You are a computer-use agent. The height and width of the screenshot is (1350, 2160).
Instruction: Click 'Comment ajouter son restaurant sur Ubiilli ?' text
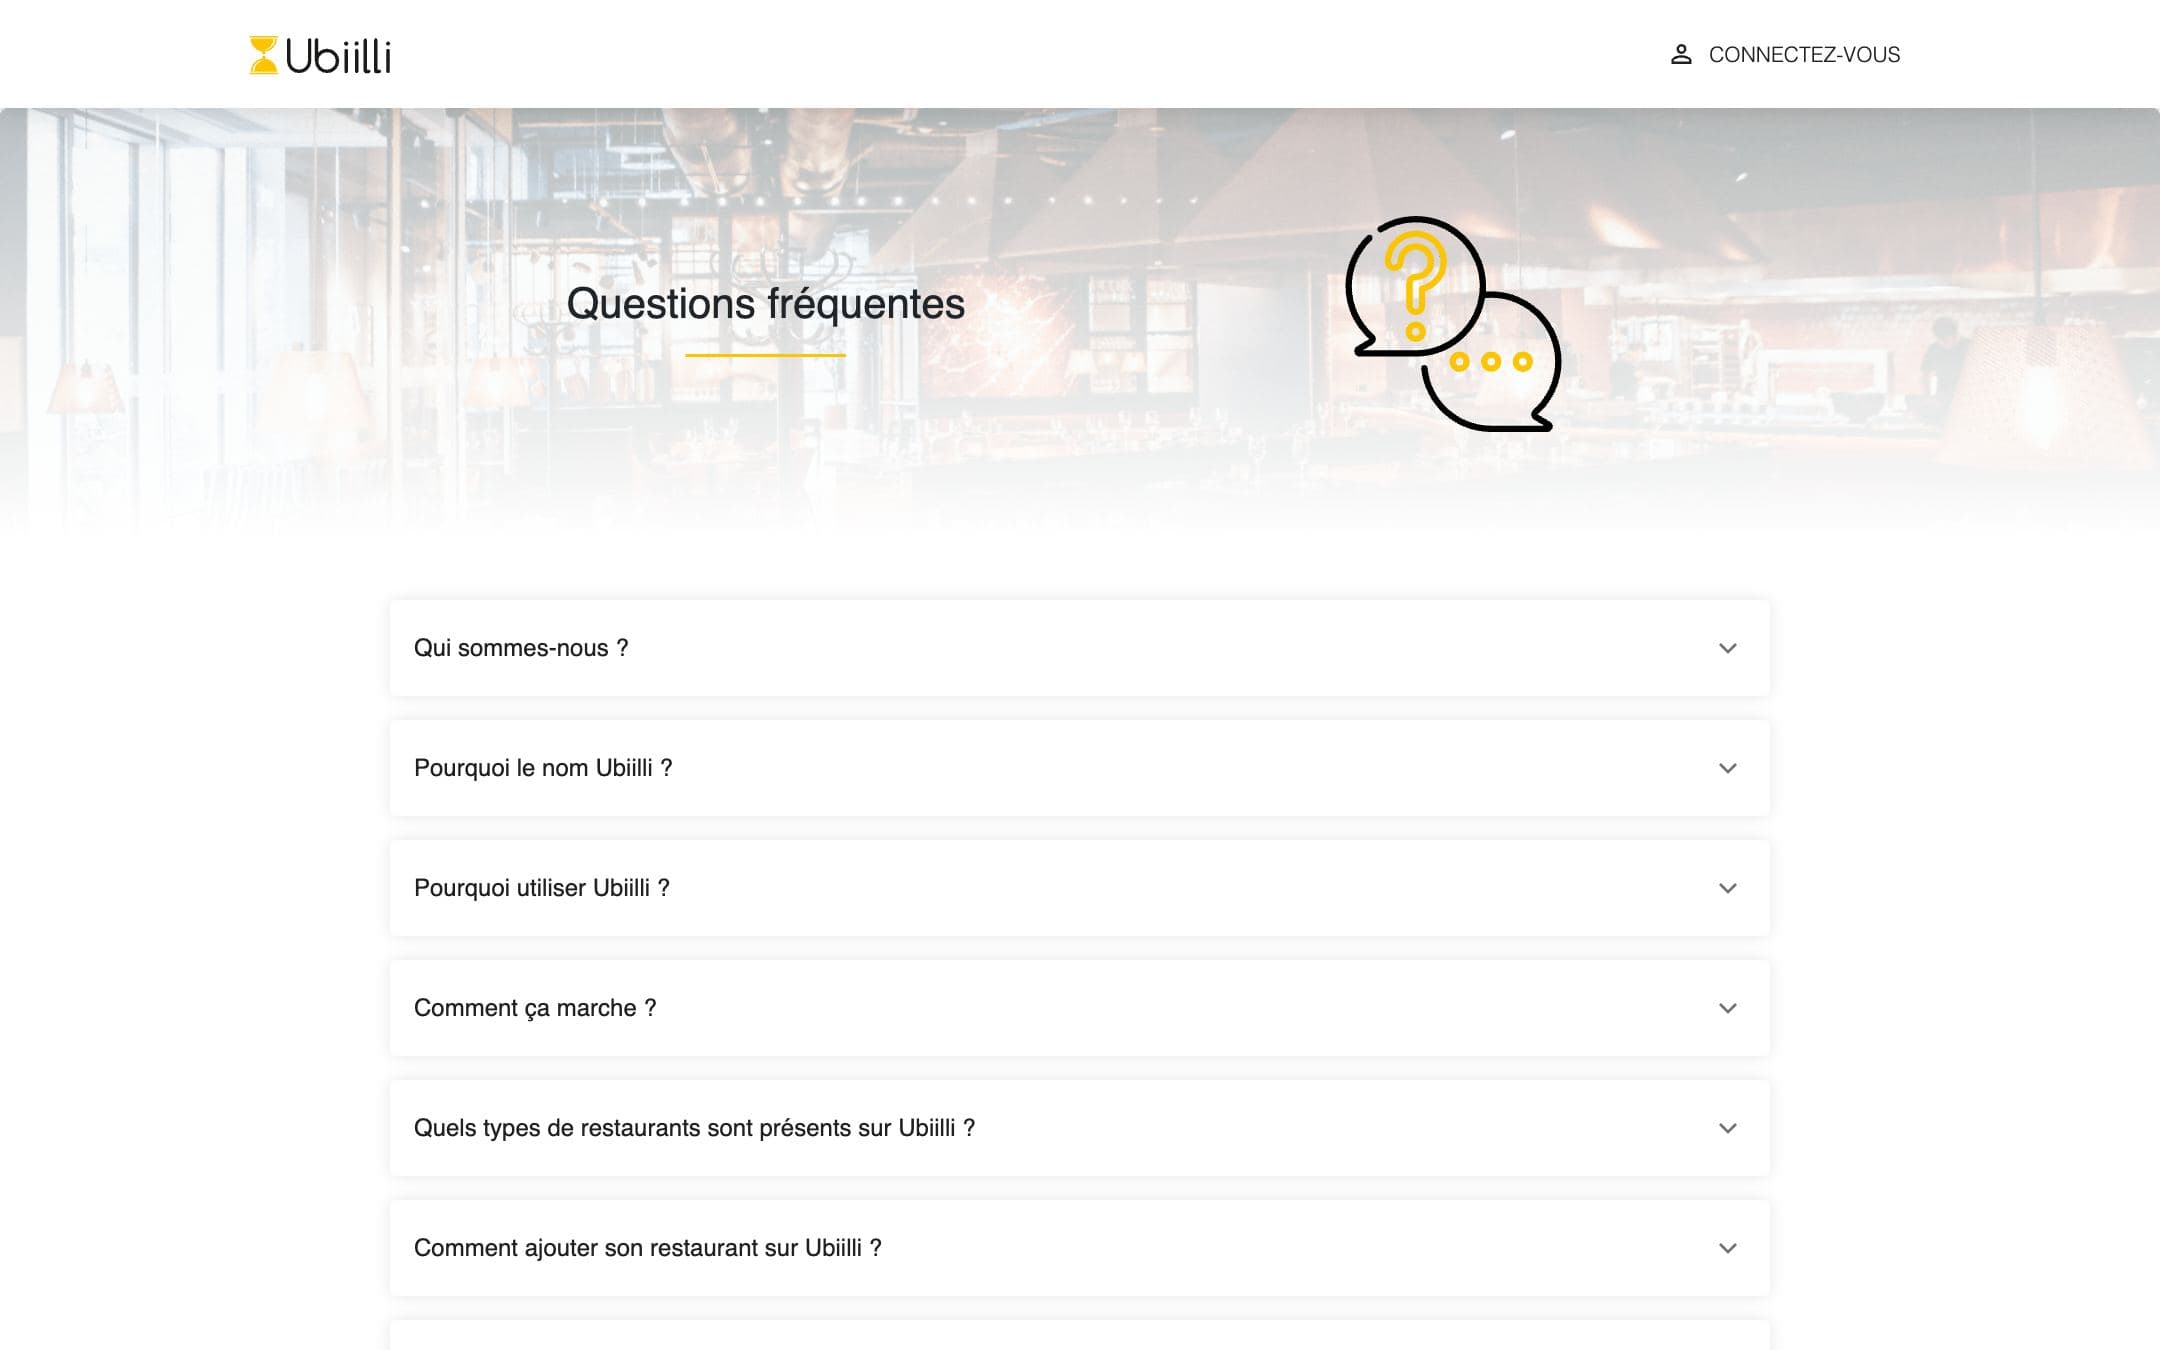click(648, 1248)
